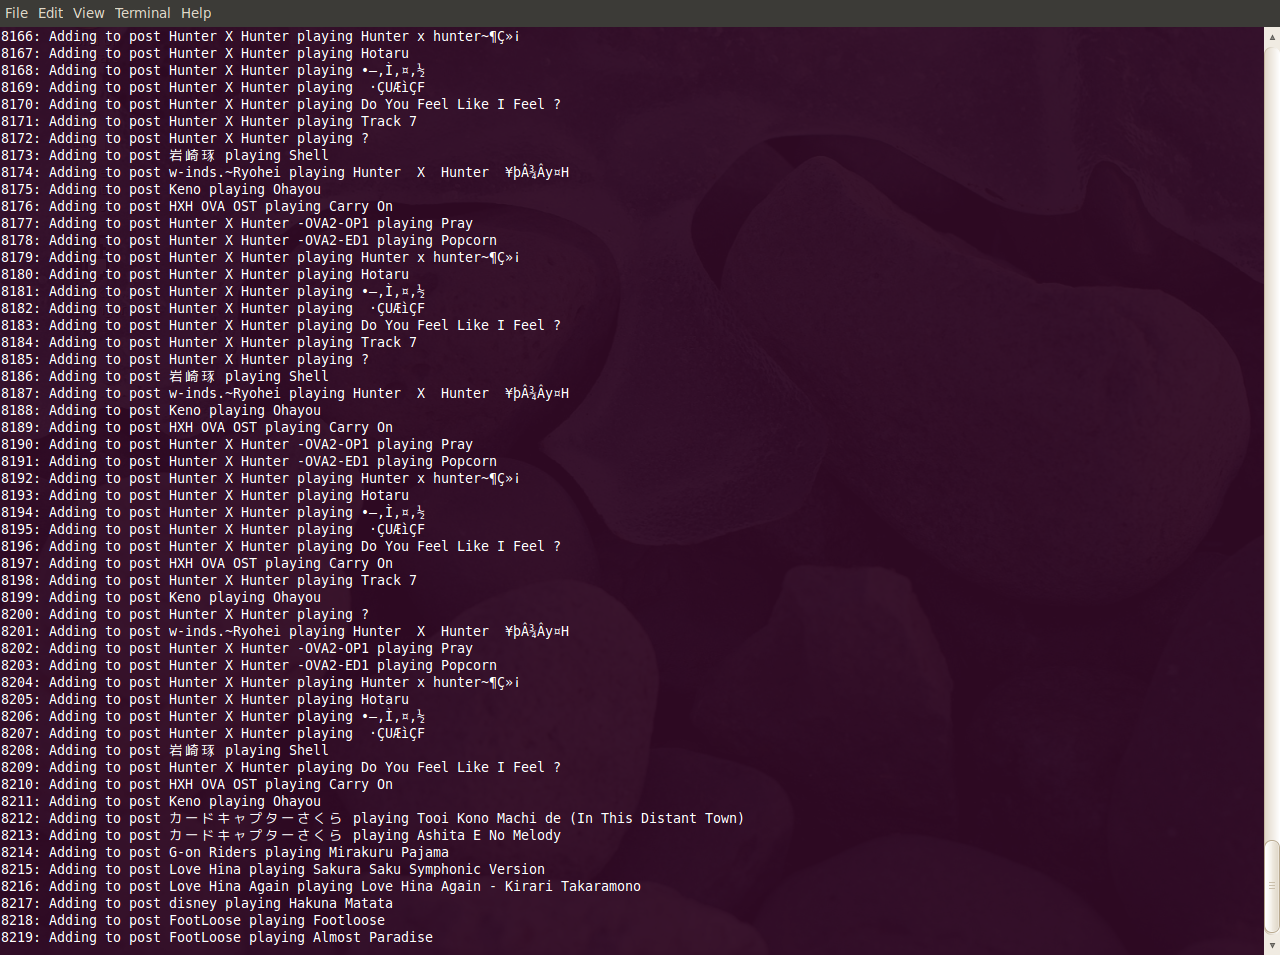This screenshot has width=1280, height=955.
Task: Click the scrollbar down arrow
Action: pyautogui.click(x=1272, y=945)
